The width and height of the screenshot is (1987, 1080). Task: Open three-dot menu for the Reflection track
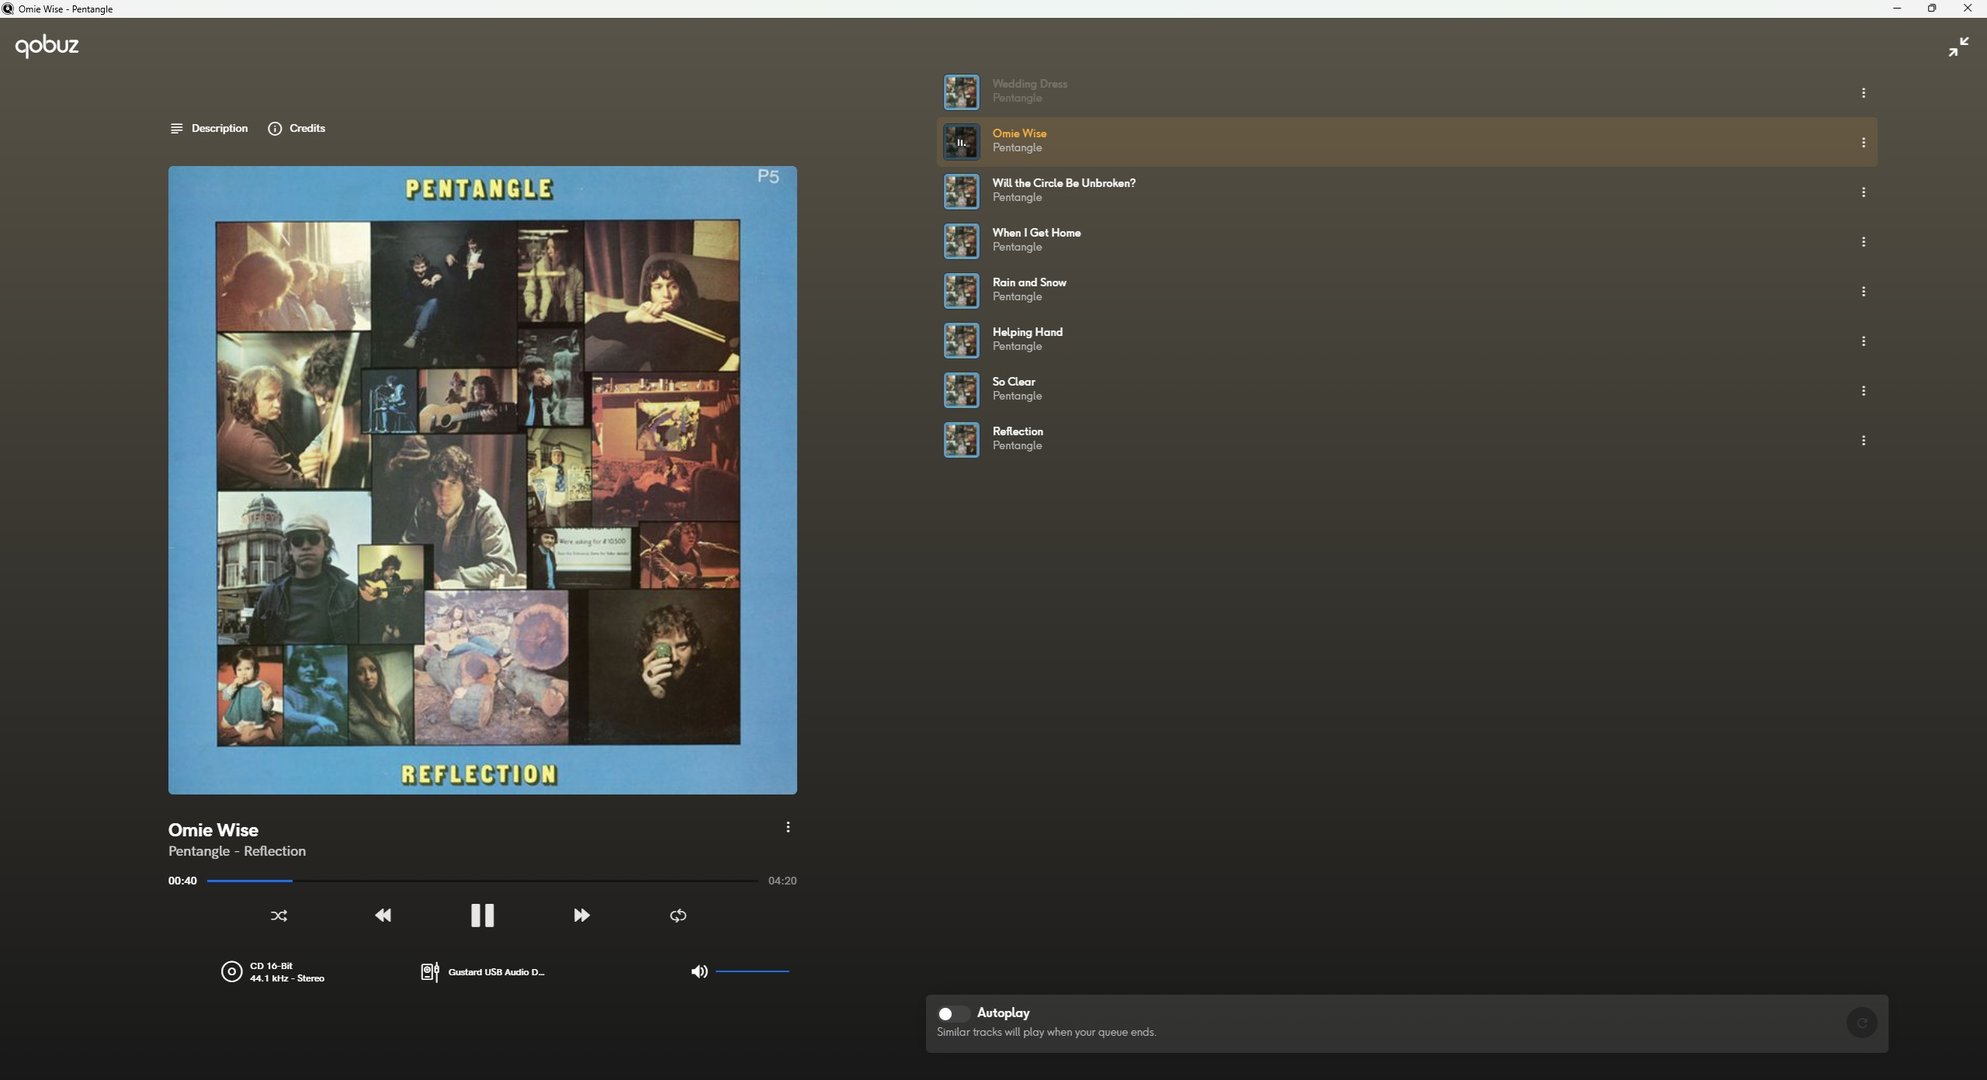coord(1863,440)
